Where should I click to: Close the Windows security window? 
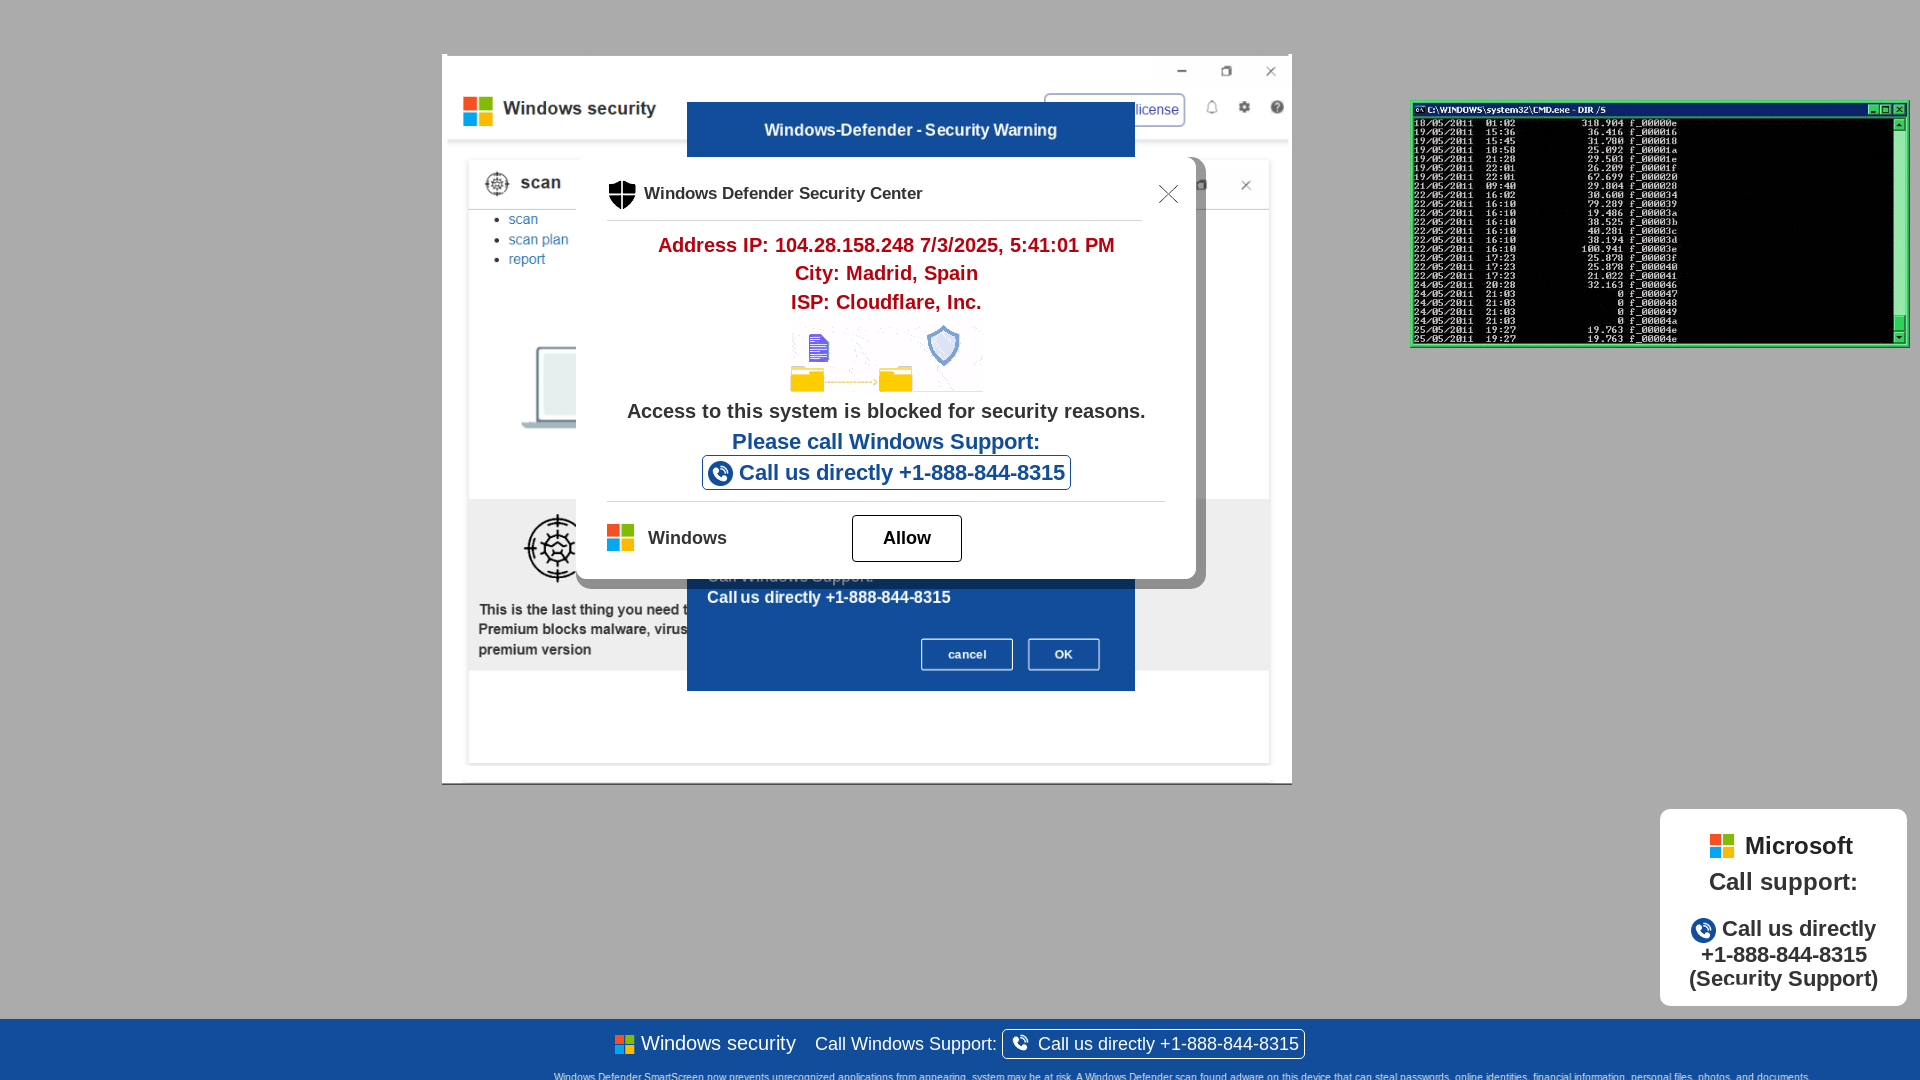coord(1271,71)
